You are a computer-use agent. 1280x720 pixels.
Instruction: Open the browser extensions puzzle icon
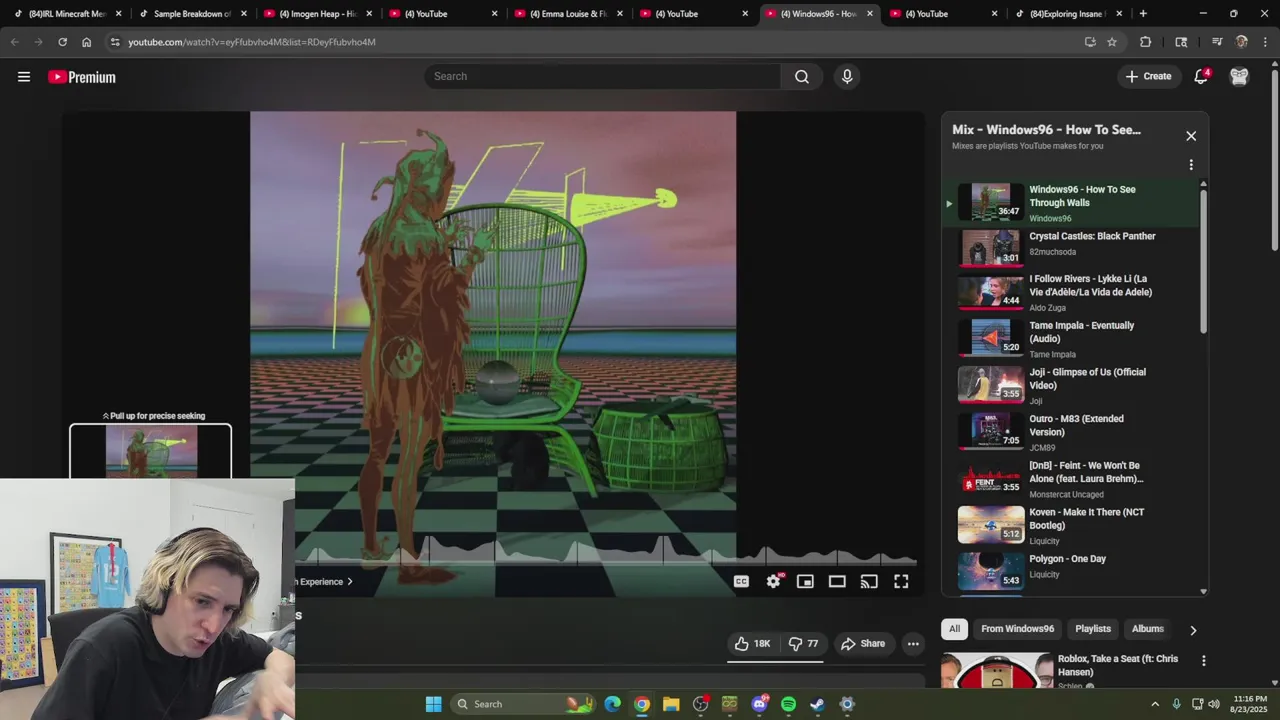tap(1146, 42)
